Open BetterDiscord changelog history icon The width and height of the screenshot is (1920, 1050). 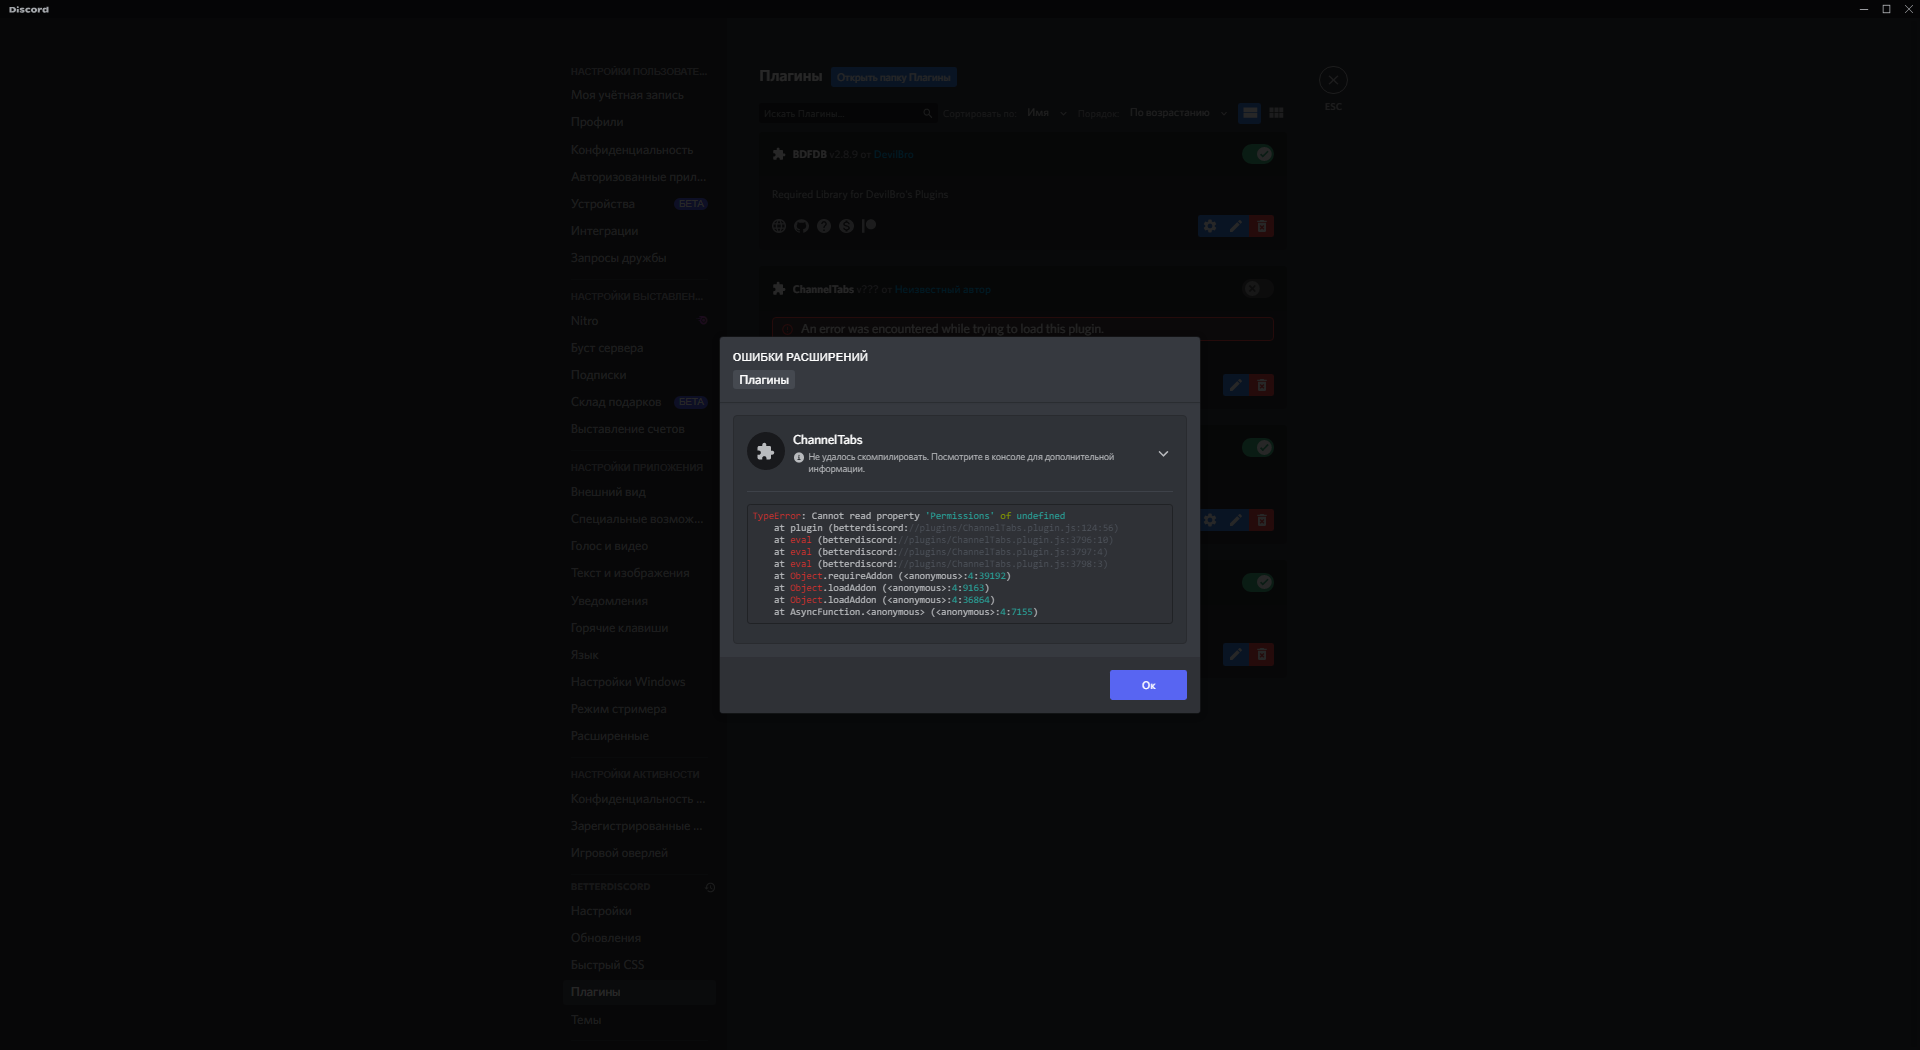[x=710, y=887]
